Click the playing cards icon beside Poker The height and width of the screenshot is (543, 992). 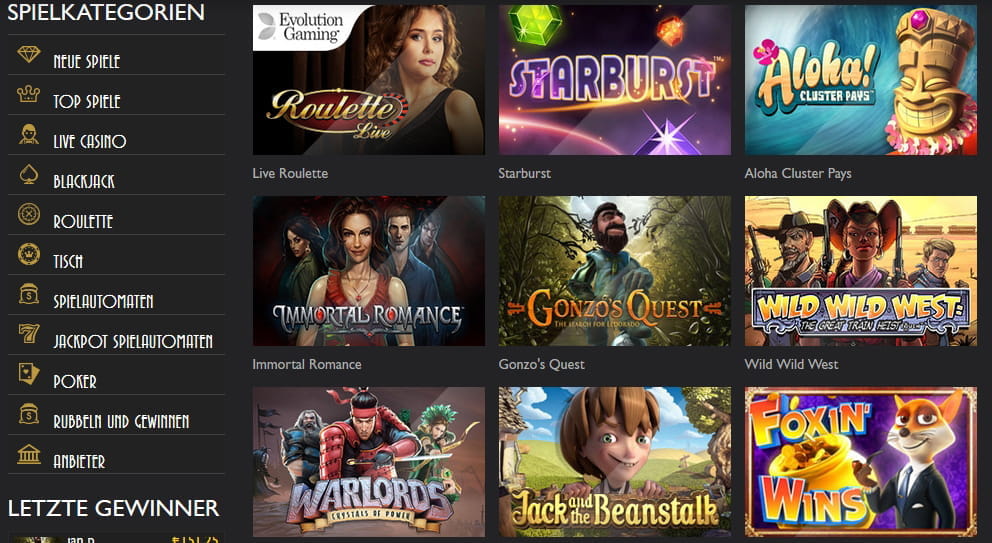(x=28, y=374)
